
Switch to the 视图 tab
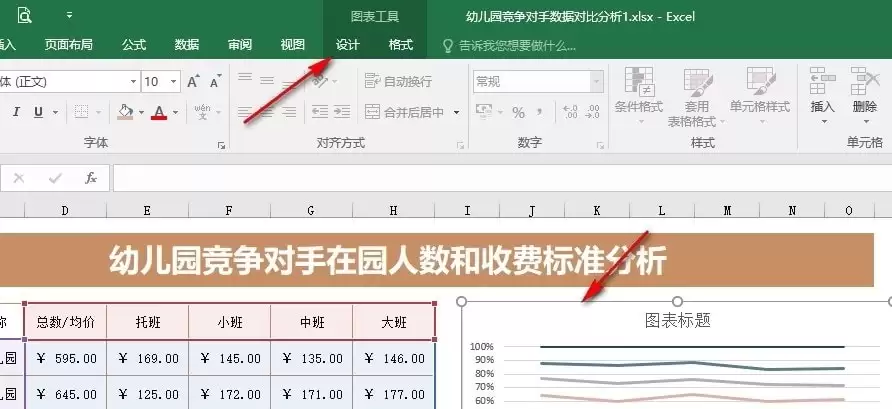pyautogui.click(x=292, y=44)
